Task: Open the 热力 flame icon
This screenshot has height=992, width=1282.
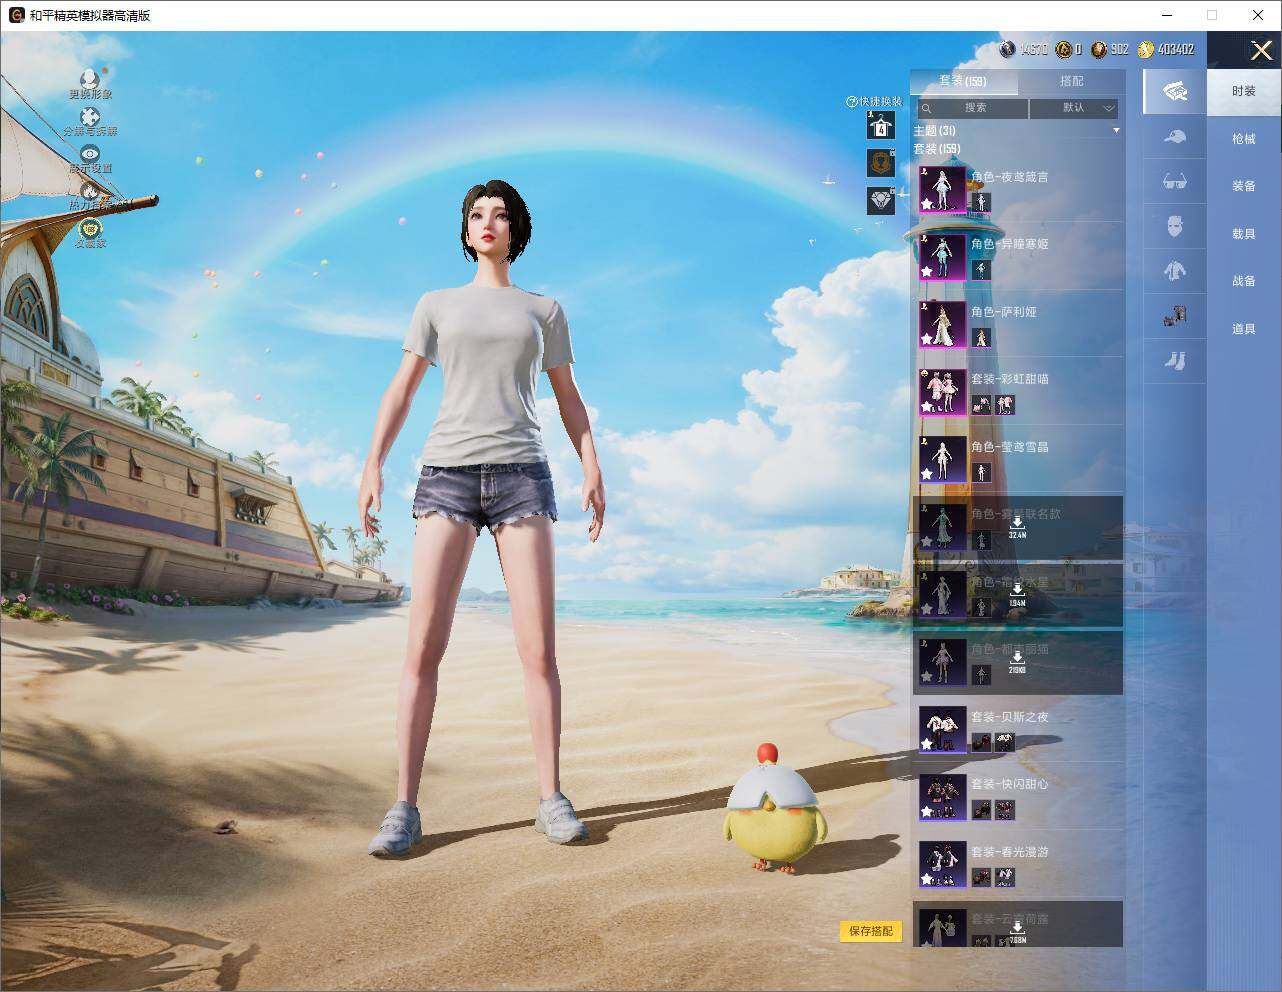Action: pos(90,191)
